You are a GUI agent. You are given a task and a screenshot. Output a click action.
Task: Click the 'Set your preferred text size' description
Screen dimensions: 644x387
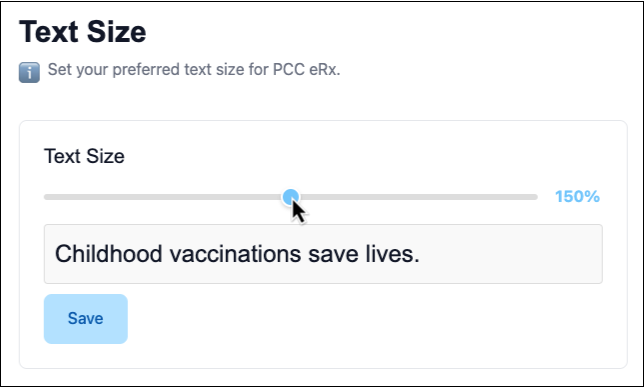[x=194, y=69]
